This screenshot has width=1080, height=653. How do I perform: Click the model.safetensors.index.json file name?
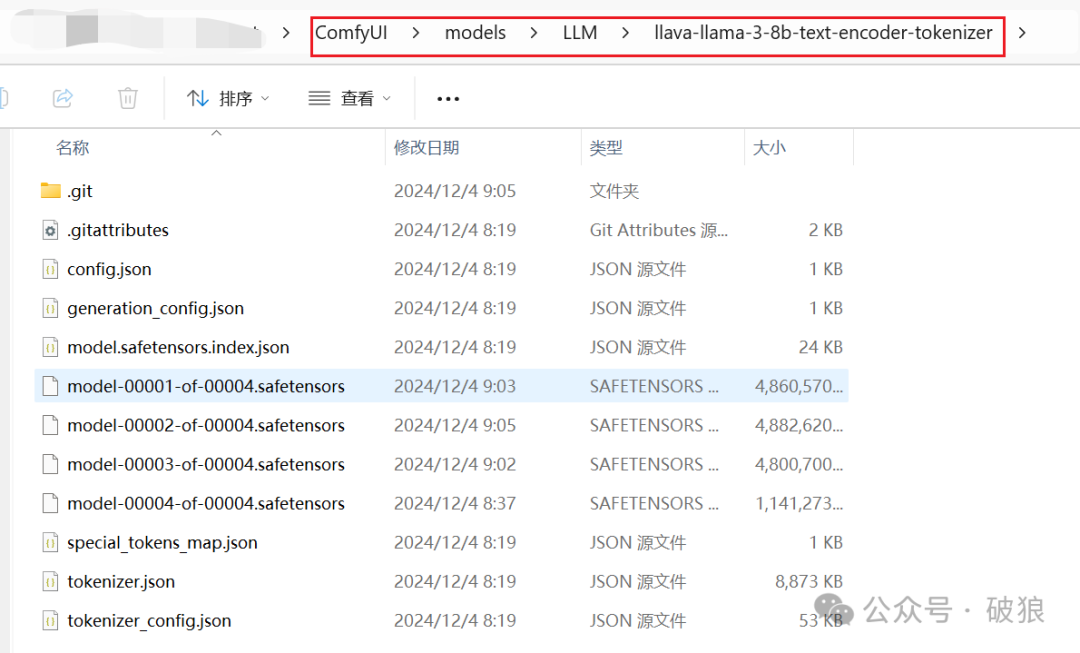click(178, 347)
